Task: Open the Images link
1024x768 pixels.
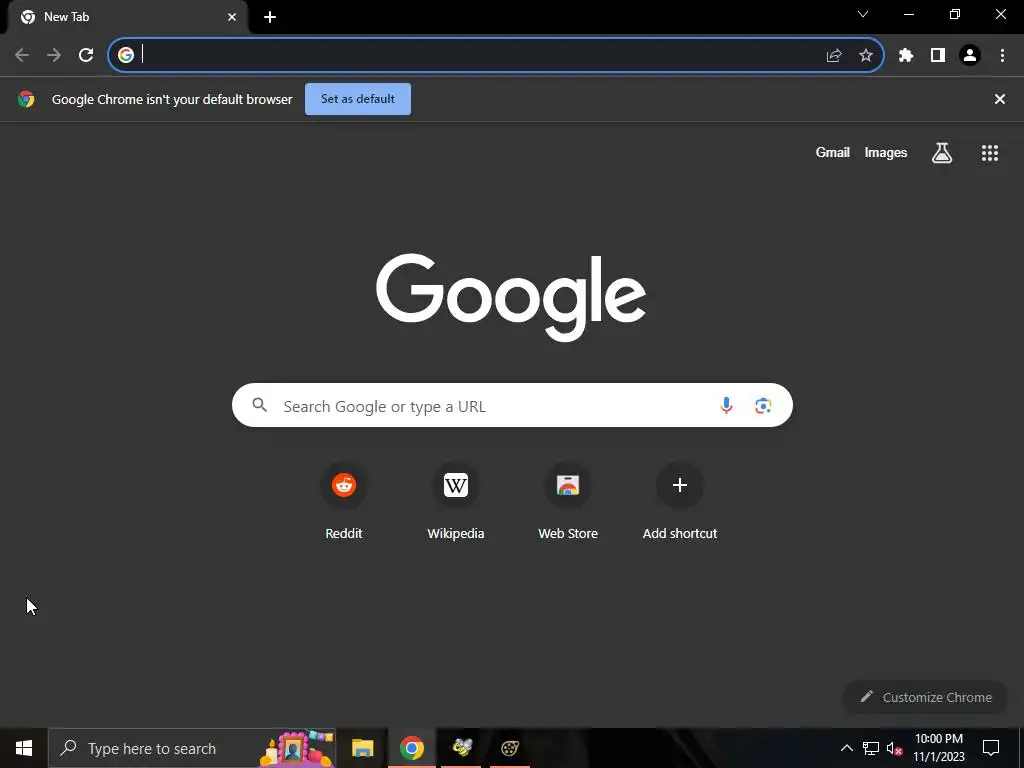Action: click(x=886, y=153)
